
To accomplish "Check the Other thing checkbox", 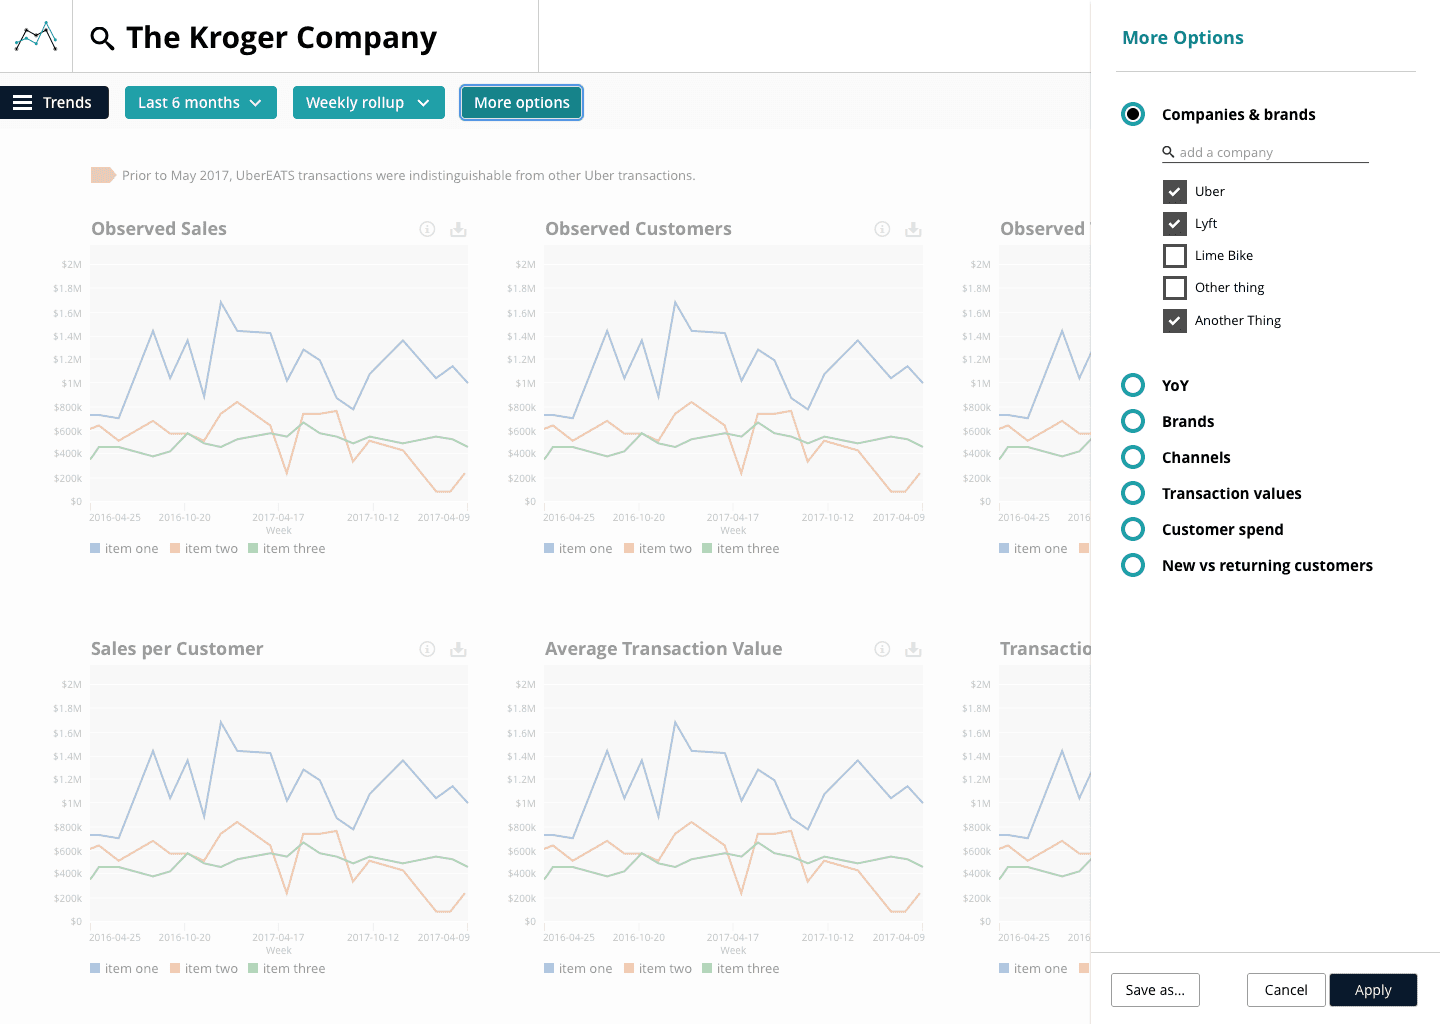I will [x=1175, y=287].
